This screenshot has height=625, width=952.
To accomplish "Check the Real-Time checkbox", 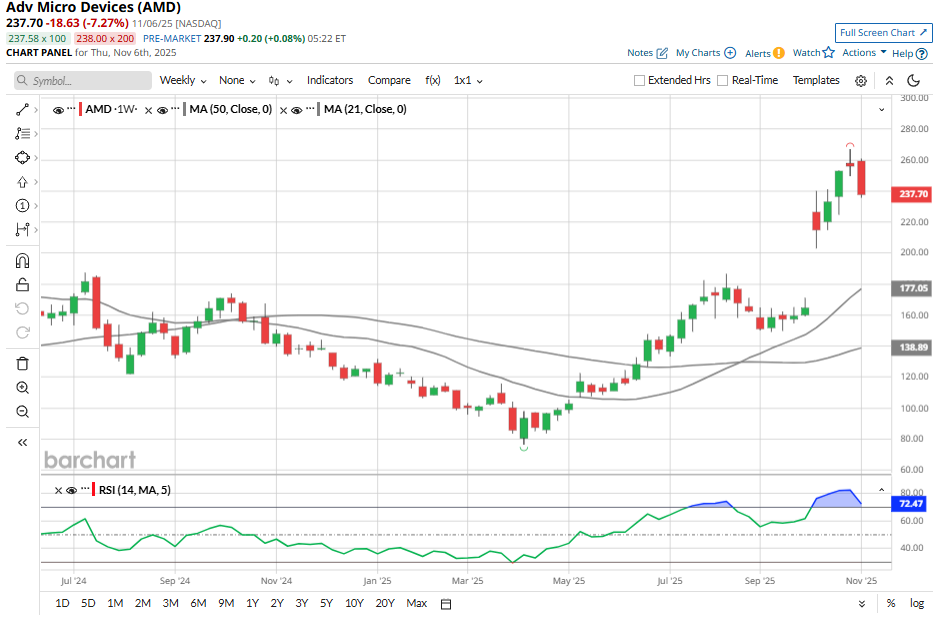I will click(x=723, y=81).
